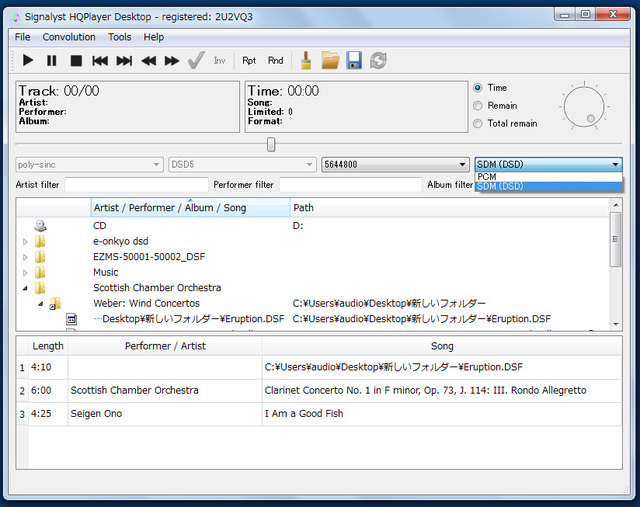Pause playback with the Pause icon
The height and width of the screenshot is (507, 640).
pyautogui.click(x=52, y=61)
